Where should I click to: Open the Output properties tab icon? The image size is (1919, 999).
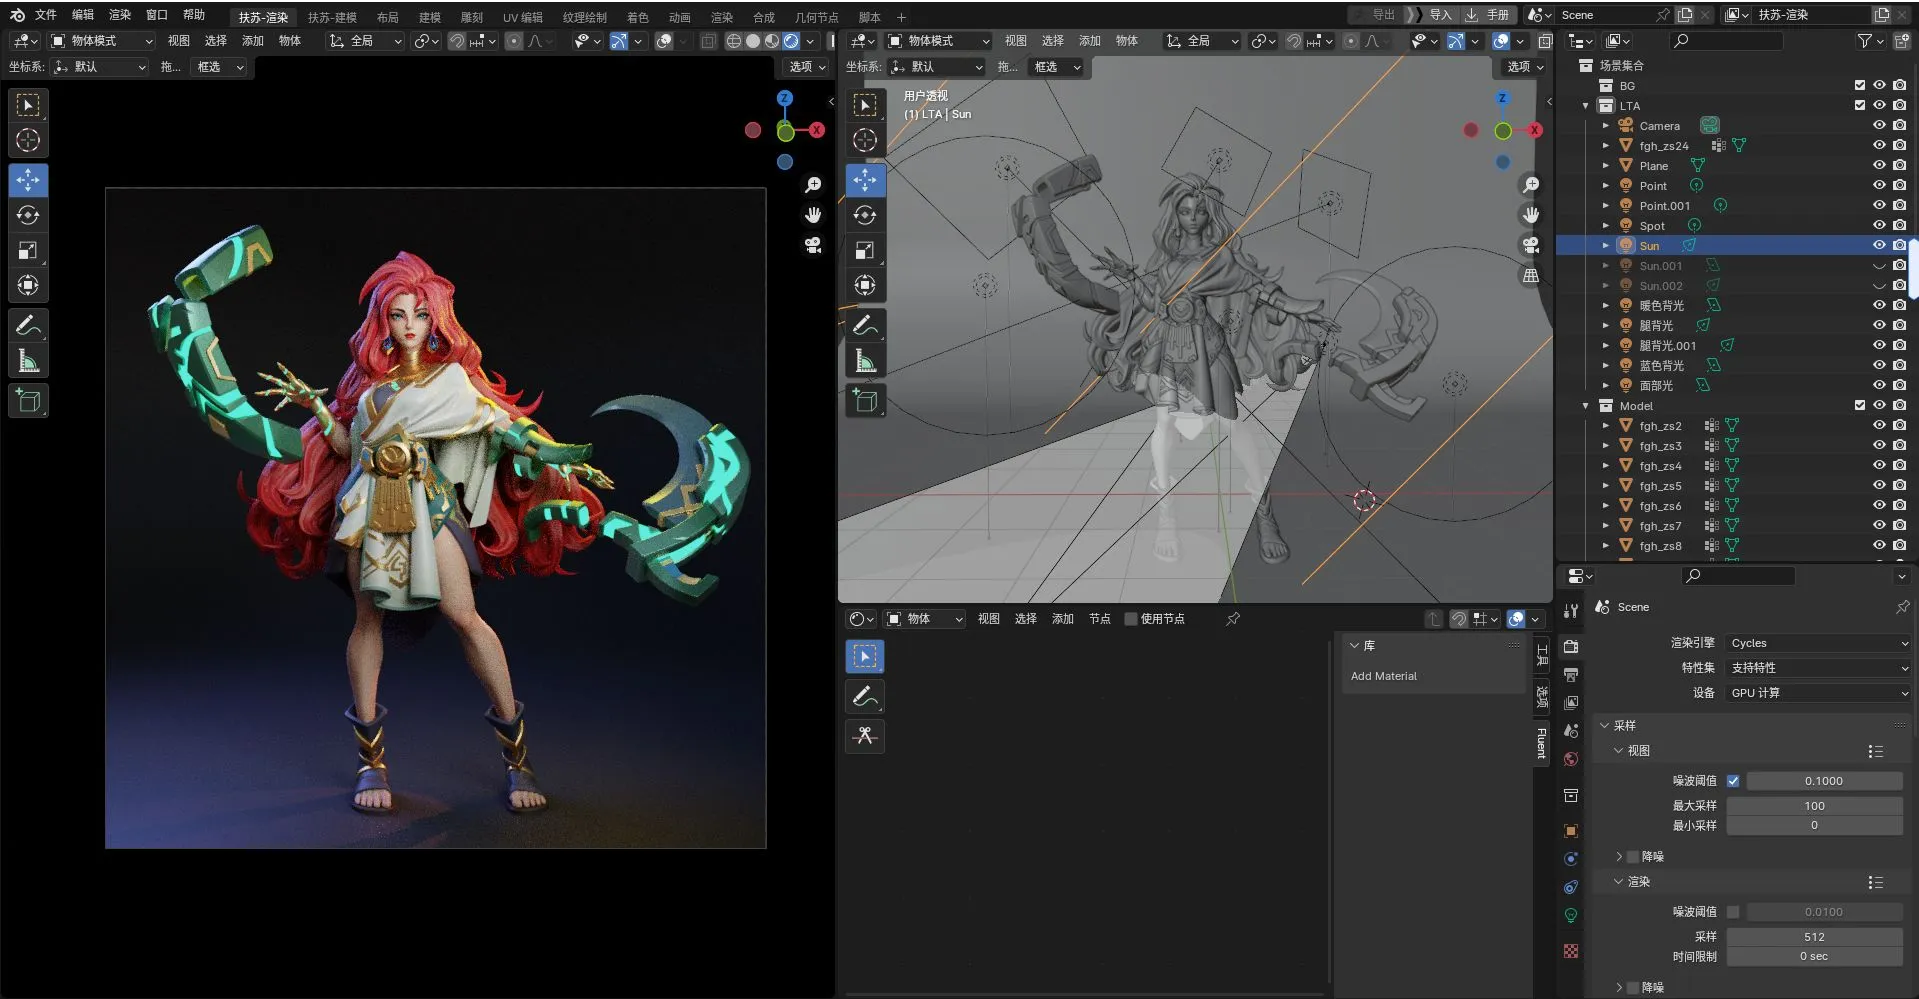coord(1571,675)
